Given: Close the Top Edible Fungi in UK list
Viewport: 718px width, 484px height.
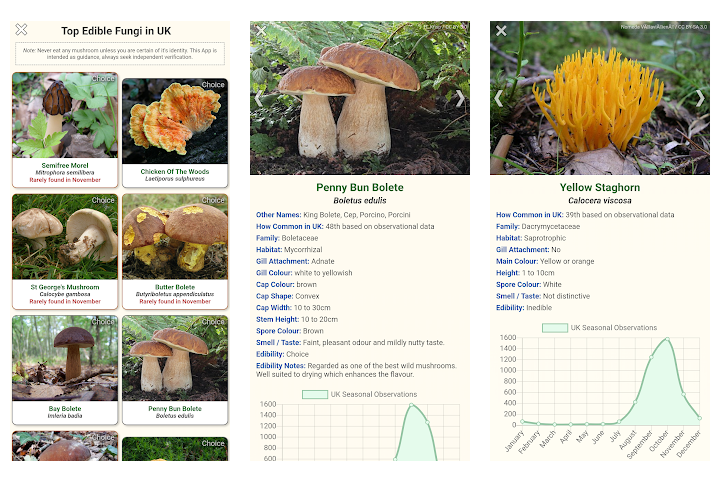Looking at the screenshot, I should 21,30.
